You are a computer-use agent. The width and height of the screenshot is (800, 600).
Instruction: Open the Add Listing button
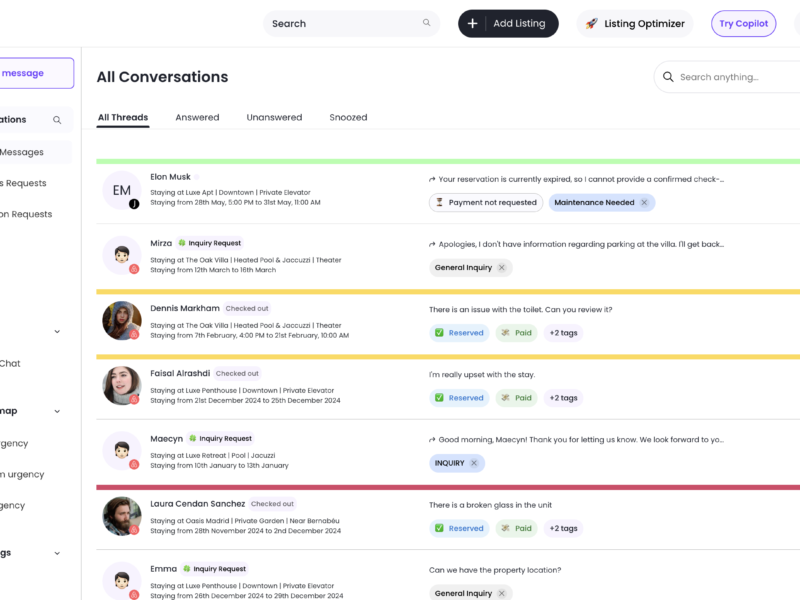pyautogui.click(x=508, y=23)
